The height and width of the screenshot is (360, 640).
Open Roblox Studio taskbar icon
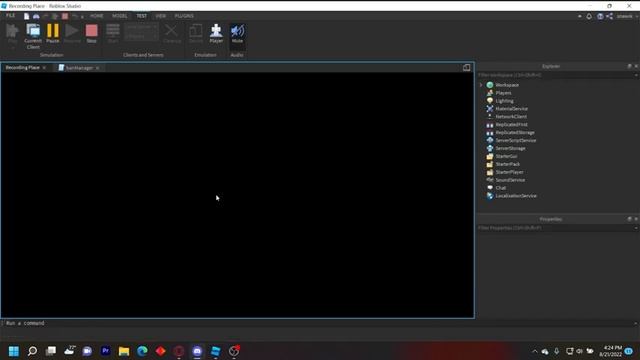pyautogui.click(x=216, y=351)
